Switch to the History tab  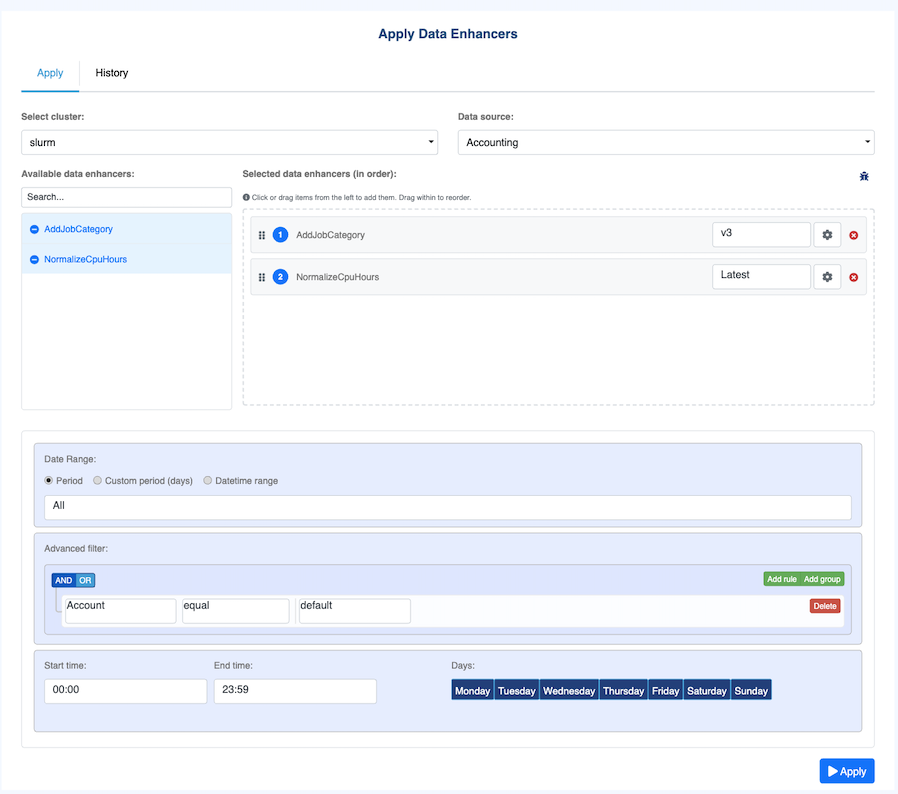pyautogui.click(x=112, y=73)
